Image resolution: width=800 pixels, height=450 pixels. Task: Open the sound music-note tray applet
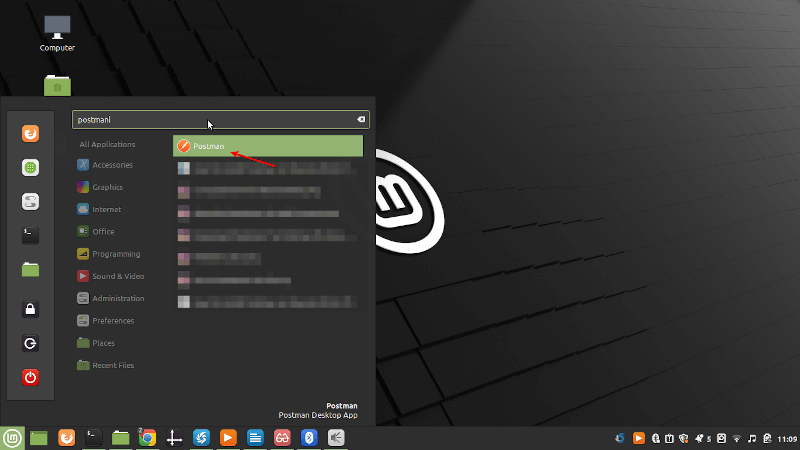[752, 438]
